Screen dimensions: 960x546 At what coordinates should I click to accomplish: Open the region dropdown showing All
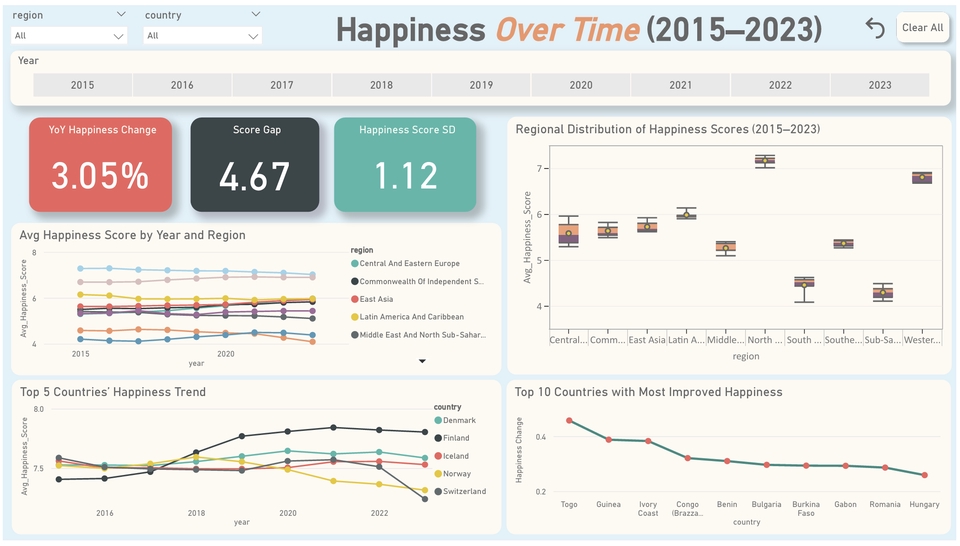point(69,36)
